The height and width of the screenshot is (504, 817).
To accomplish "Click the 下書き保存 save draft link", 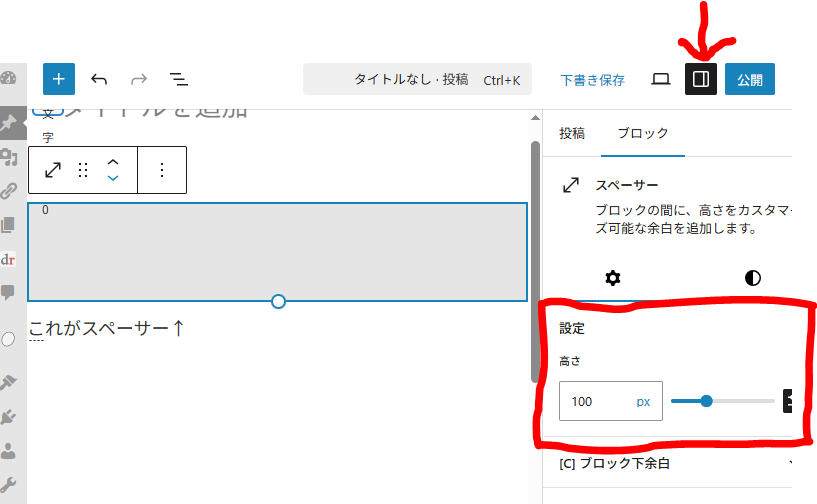I will (592, 80).
